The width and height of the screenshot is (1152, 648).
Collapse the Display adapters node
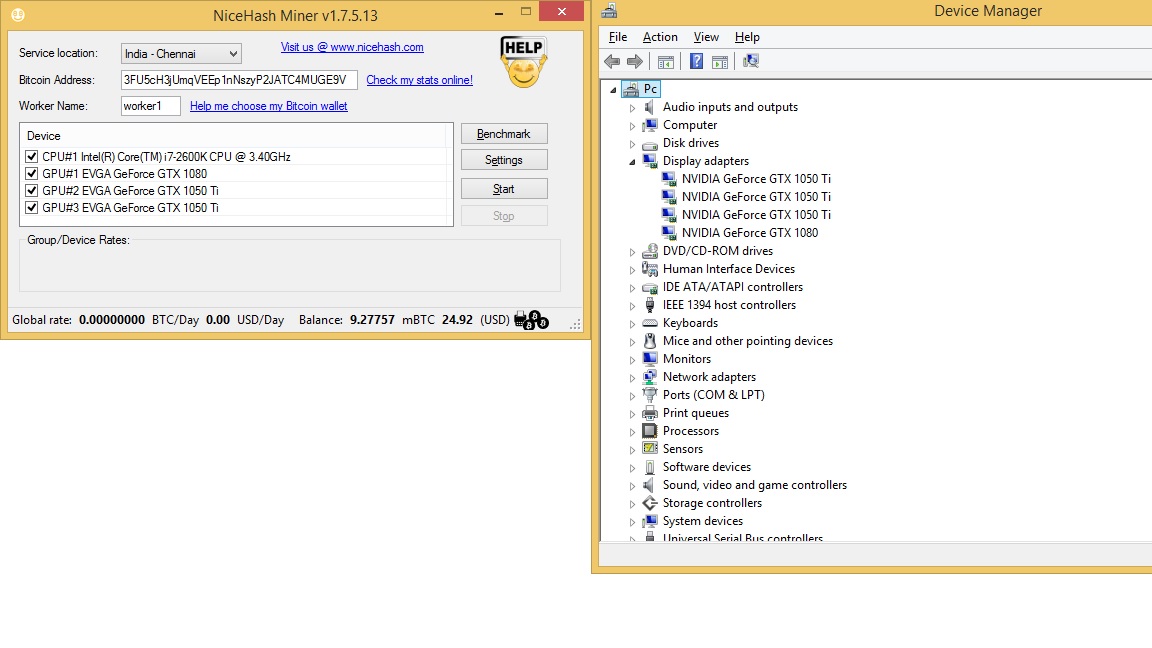(x=632, y=162)
